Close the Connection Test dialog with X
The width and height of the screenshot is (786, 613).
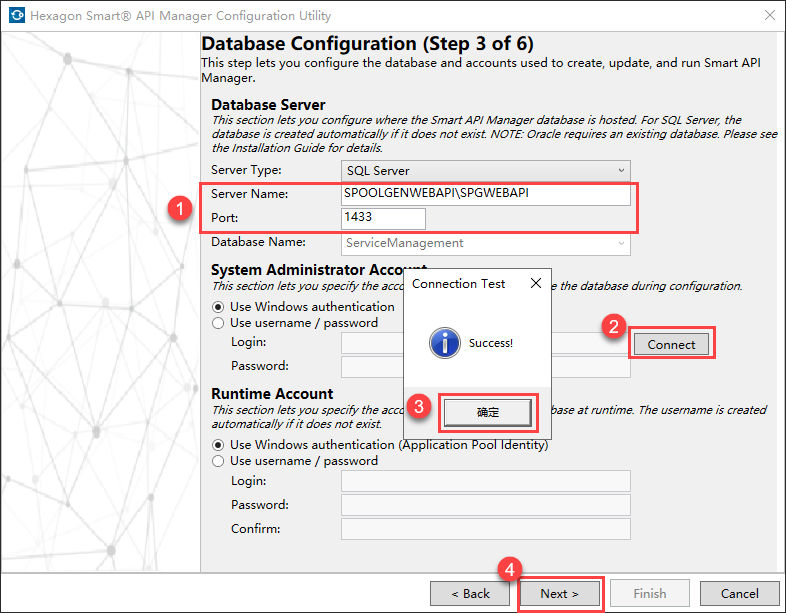535,283
